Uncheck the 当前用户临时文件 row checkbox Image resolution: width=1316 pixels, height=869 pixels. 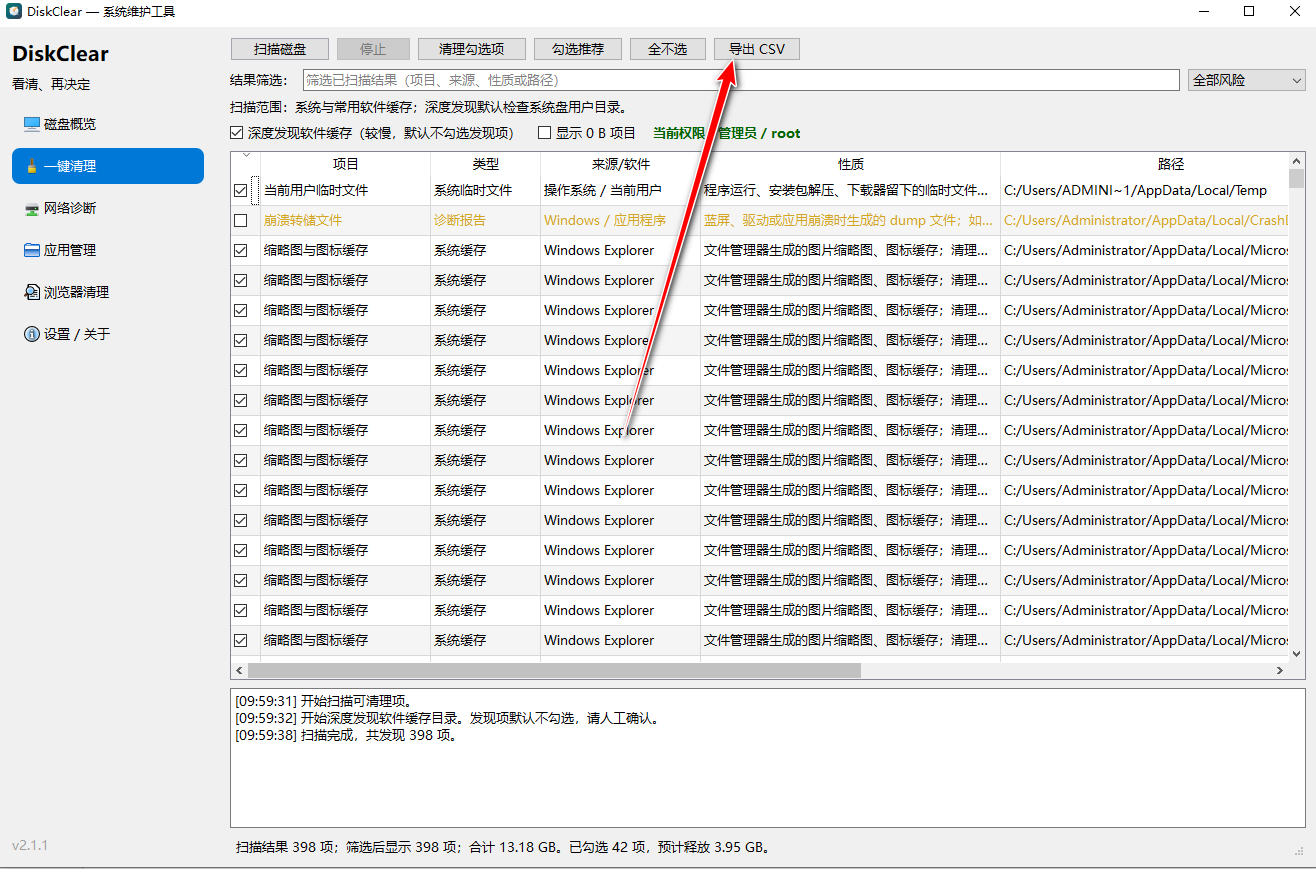(x=241, y=190)
